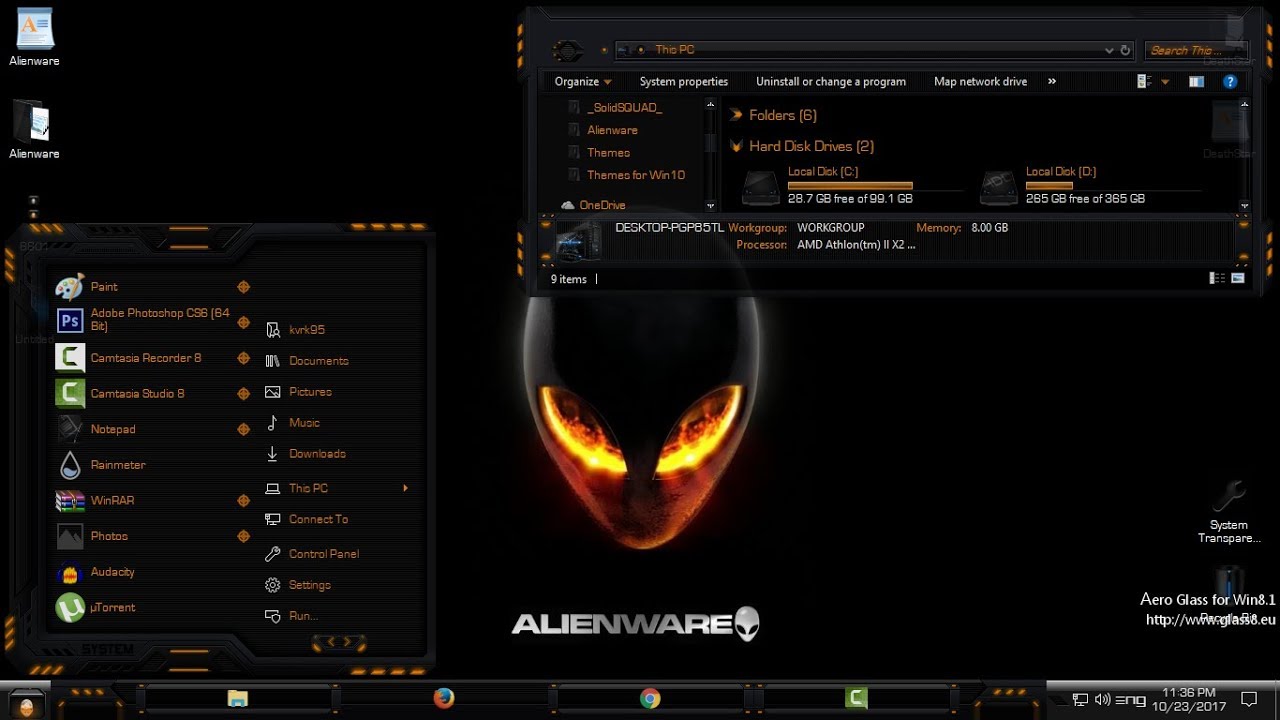Viewport: 1280px width, 720px height.
Task: Click Map network drive in Explorer
Action: point(980,82)
